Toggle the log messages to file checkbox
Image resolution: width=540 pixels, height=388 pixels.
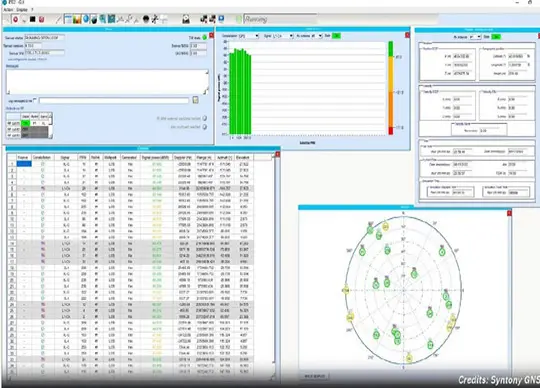(35, 99)
